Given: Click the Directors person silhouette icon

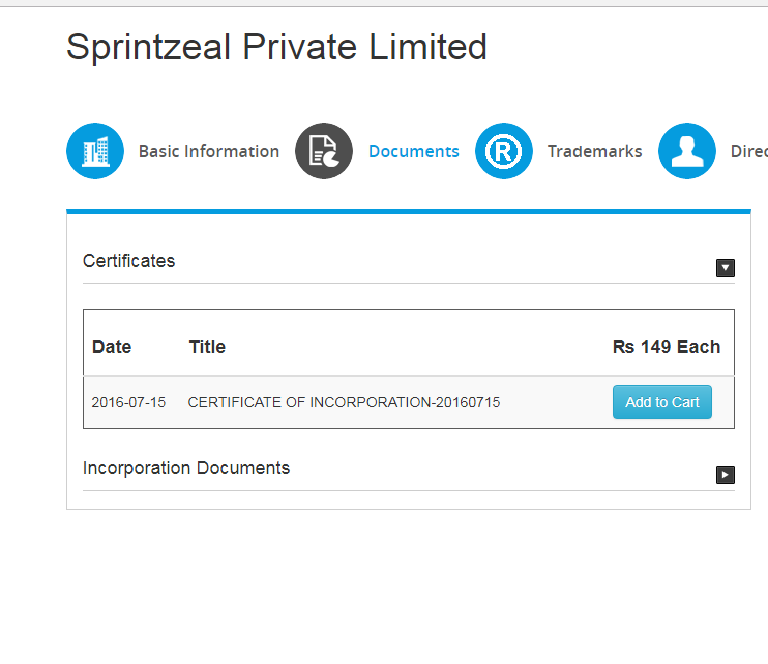Looking at the screenshot, I should pyautogui.click(x=687, y=152).
